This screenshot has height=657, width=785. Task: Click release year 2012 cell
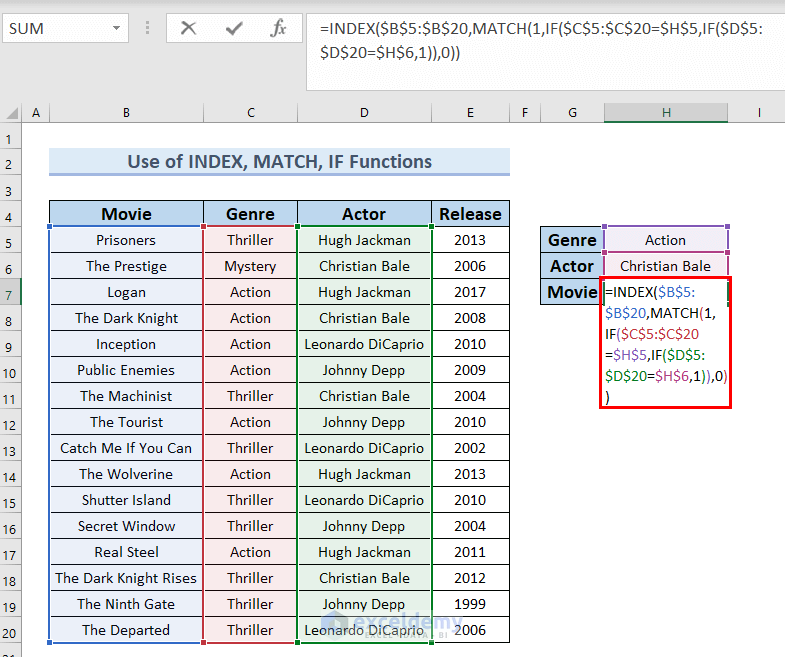(x=471, y=578)
